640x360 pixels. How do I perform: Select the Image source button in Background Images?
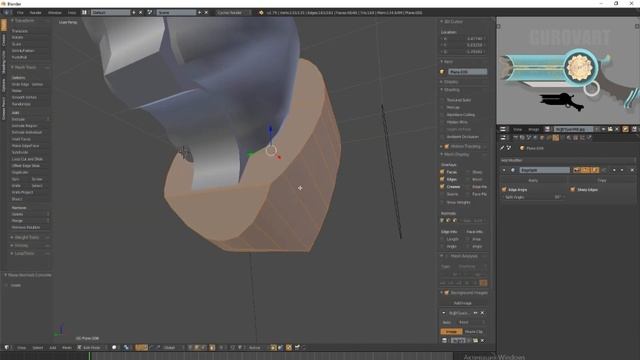tap(451, 331)
